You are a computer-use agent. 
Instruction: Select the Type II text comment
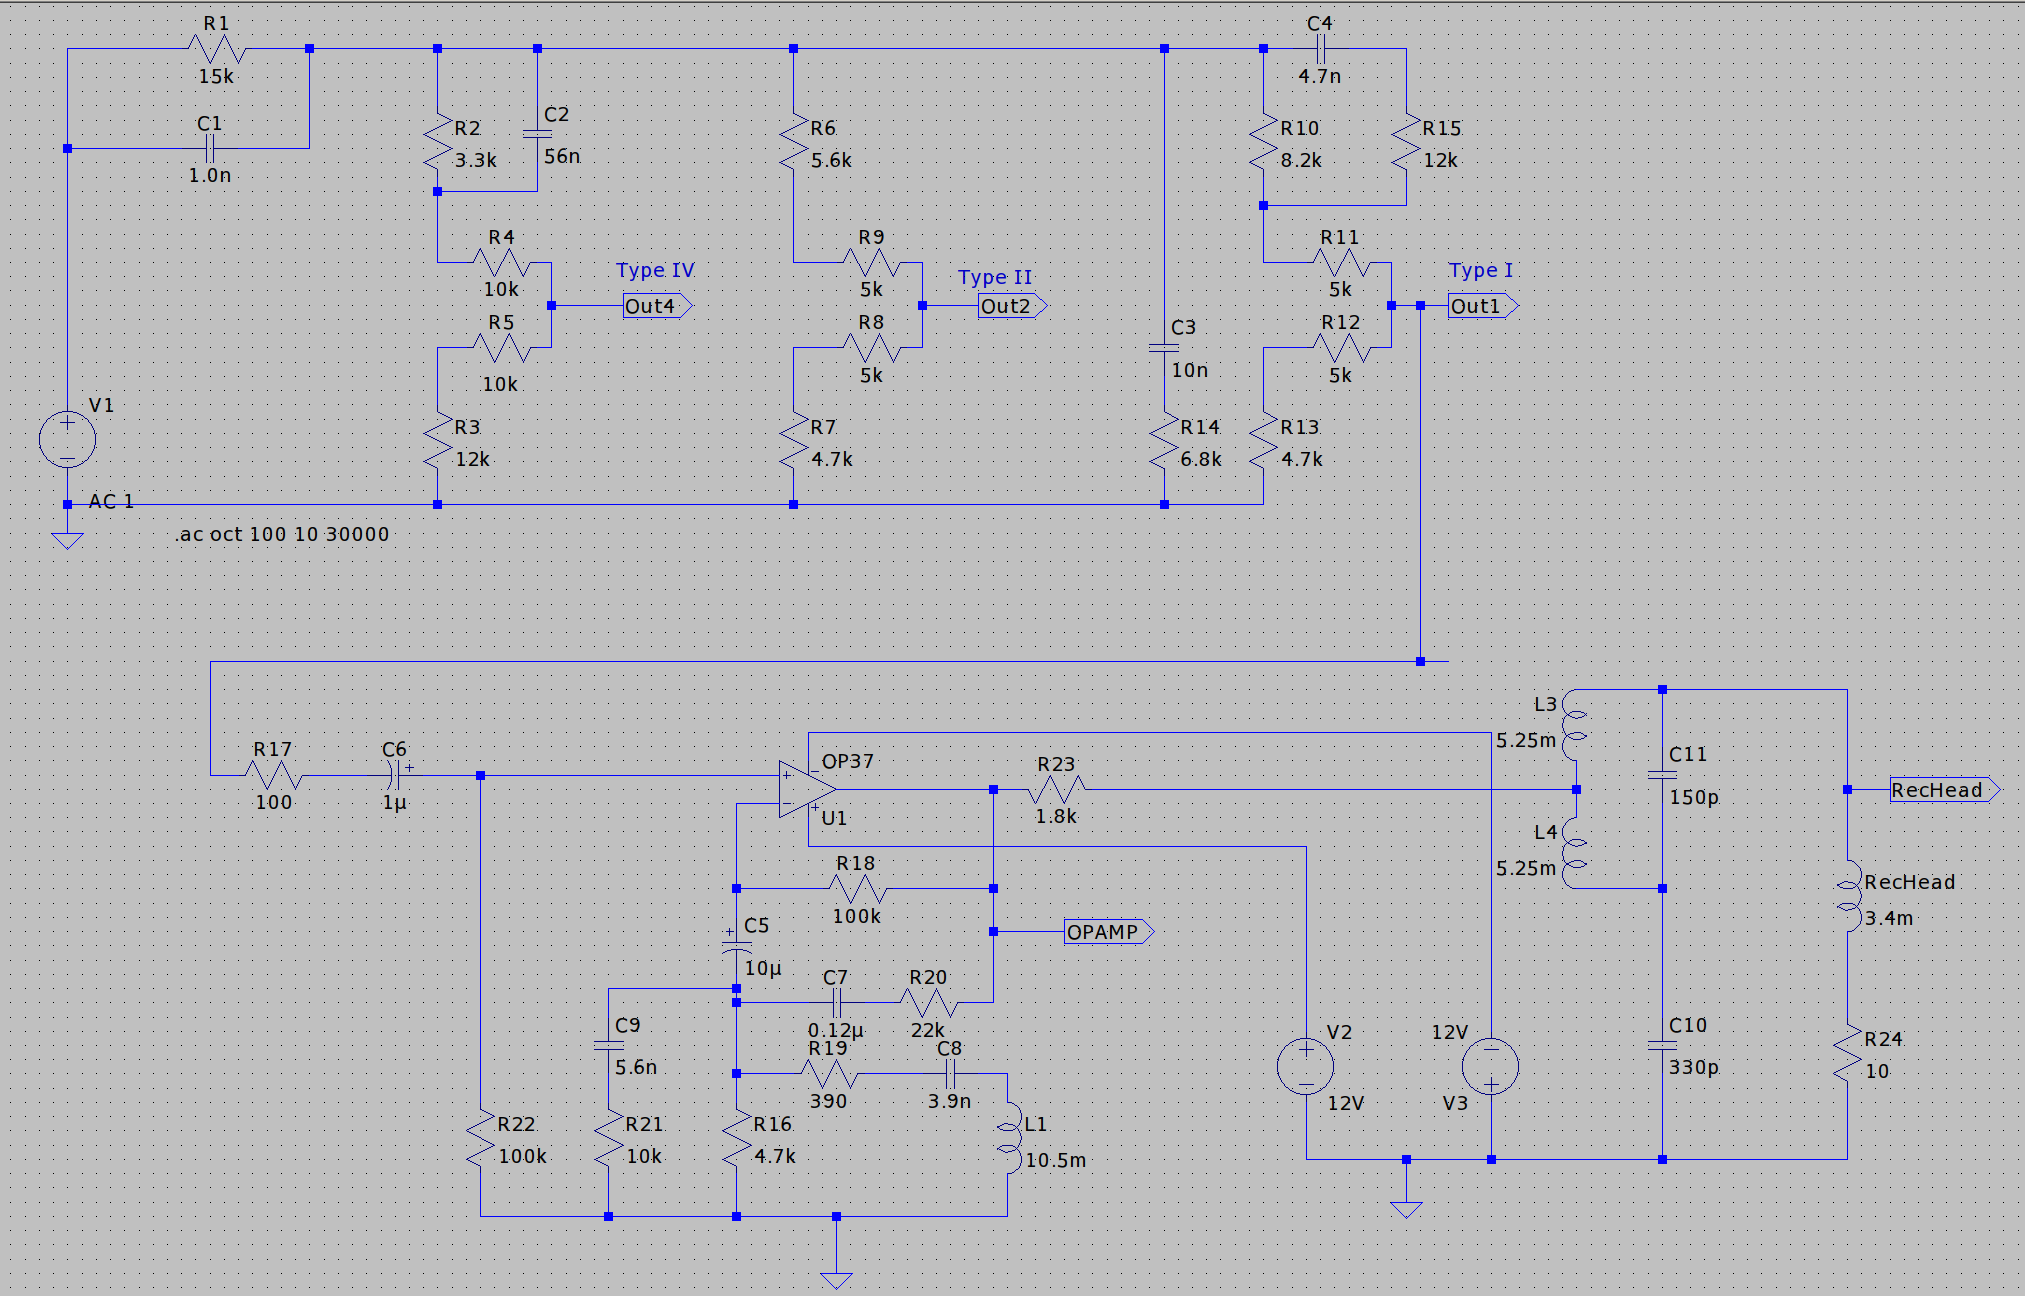coord(994,277)
